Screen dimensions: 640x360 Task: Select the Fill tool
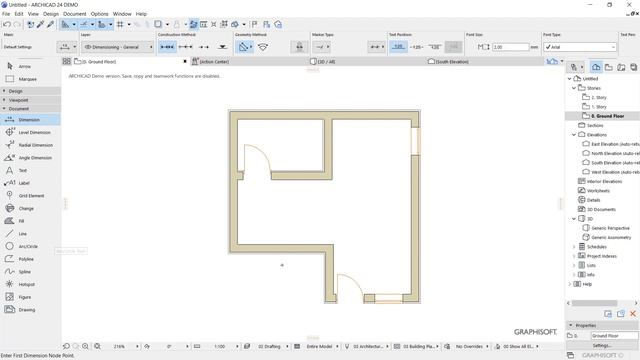point(21,221)
